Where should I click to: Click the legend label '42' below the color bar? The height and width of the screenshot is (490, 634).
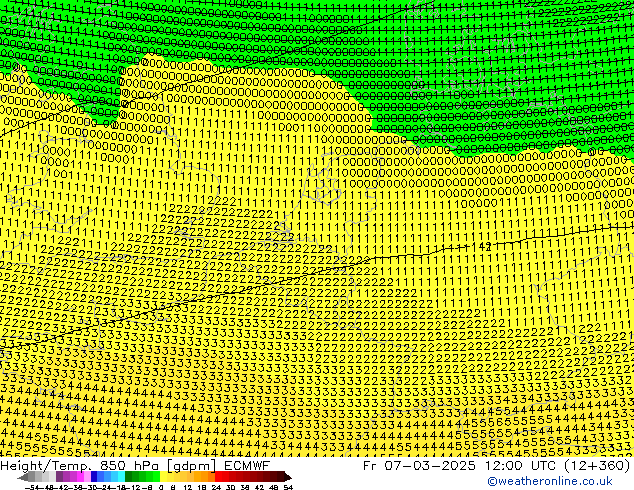(x=260, y=488)
